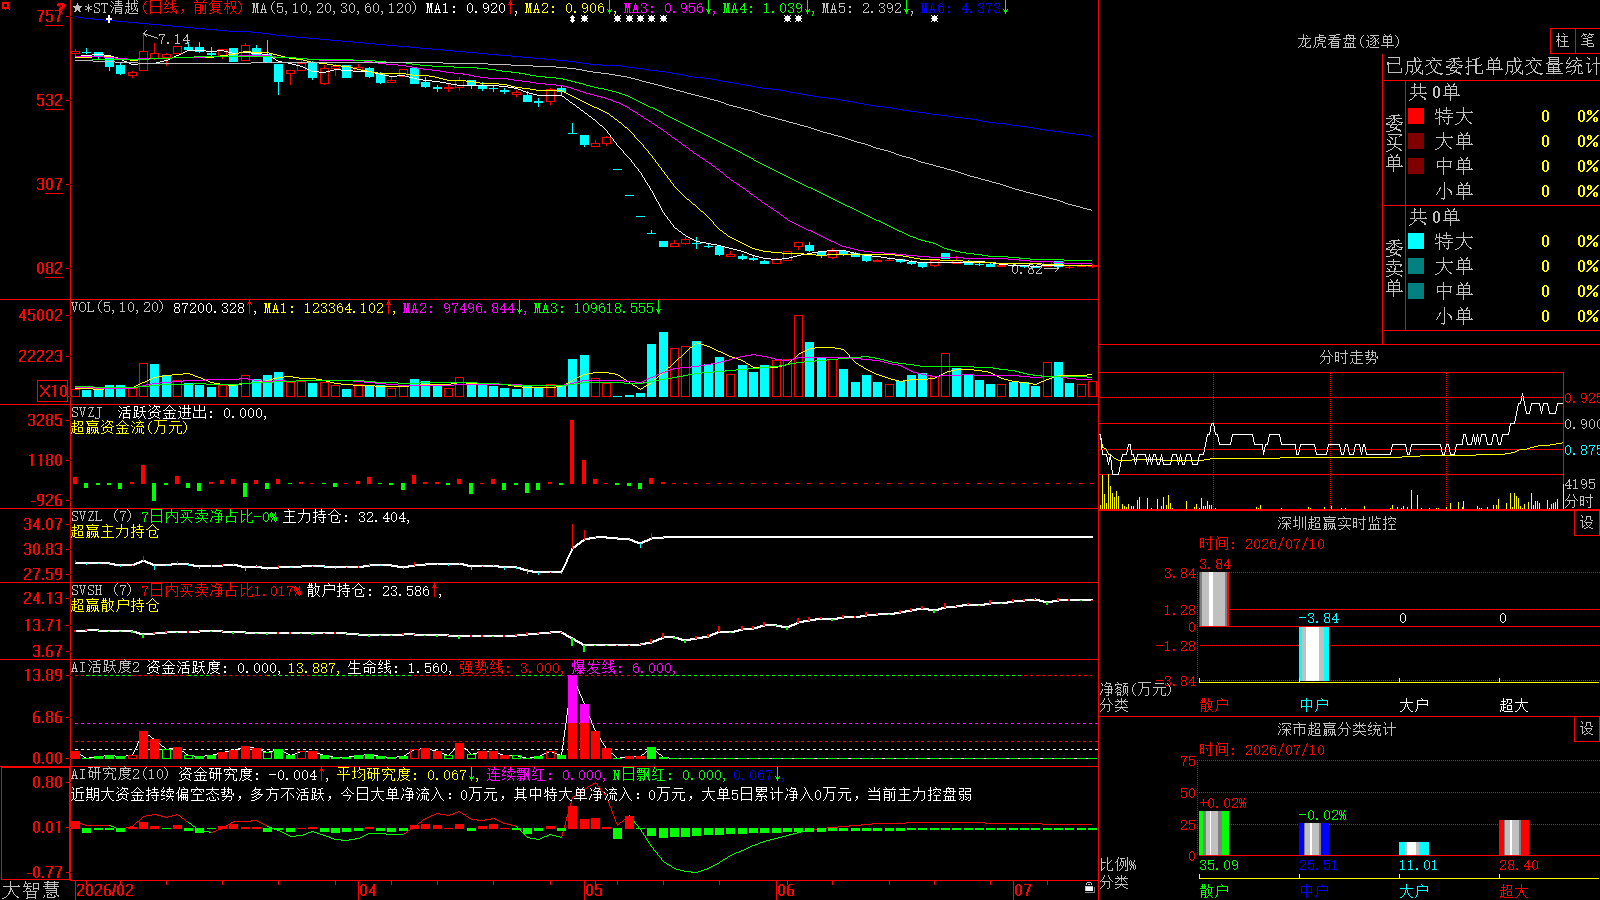Click the lock icon at the timeline's right end
The height and width of the screenshot is (900, 1600).
pyautogui.click(x=1089, y=887)
